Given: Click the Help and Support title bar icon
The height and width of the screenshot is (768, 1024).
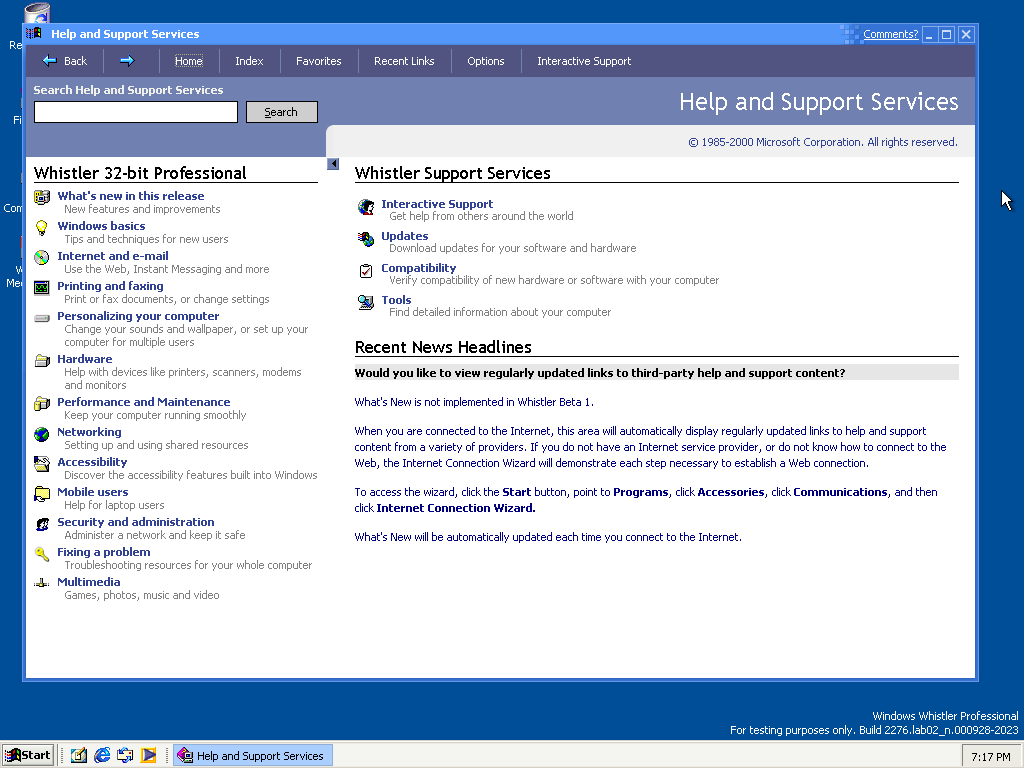Looking at the screenshot, I should (x=35, y=34).
